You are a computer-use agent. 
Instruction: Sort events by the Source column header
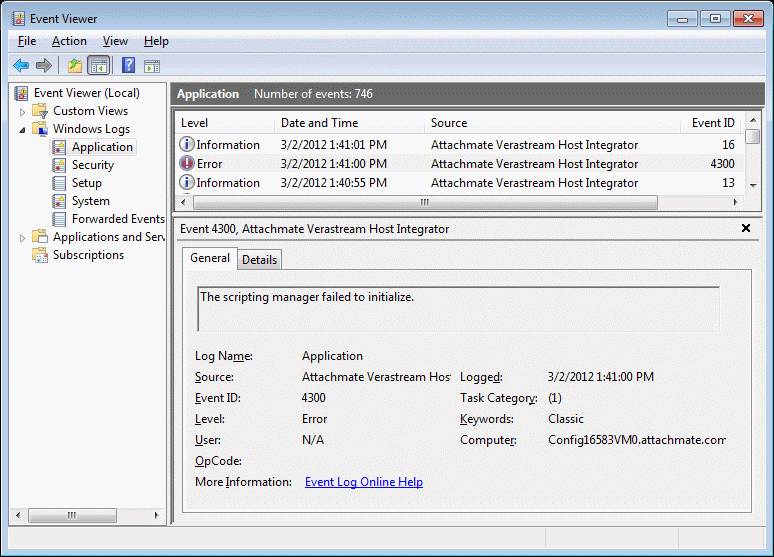552,123
